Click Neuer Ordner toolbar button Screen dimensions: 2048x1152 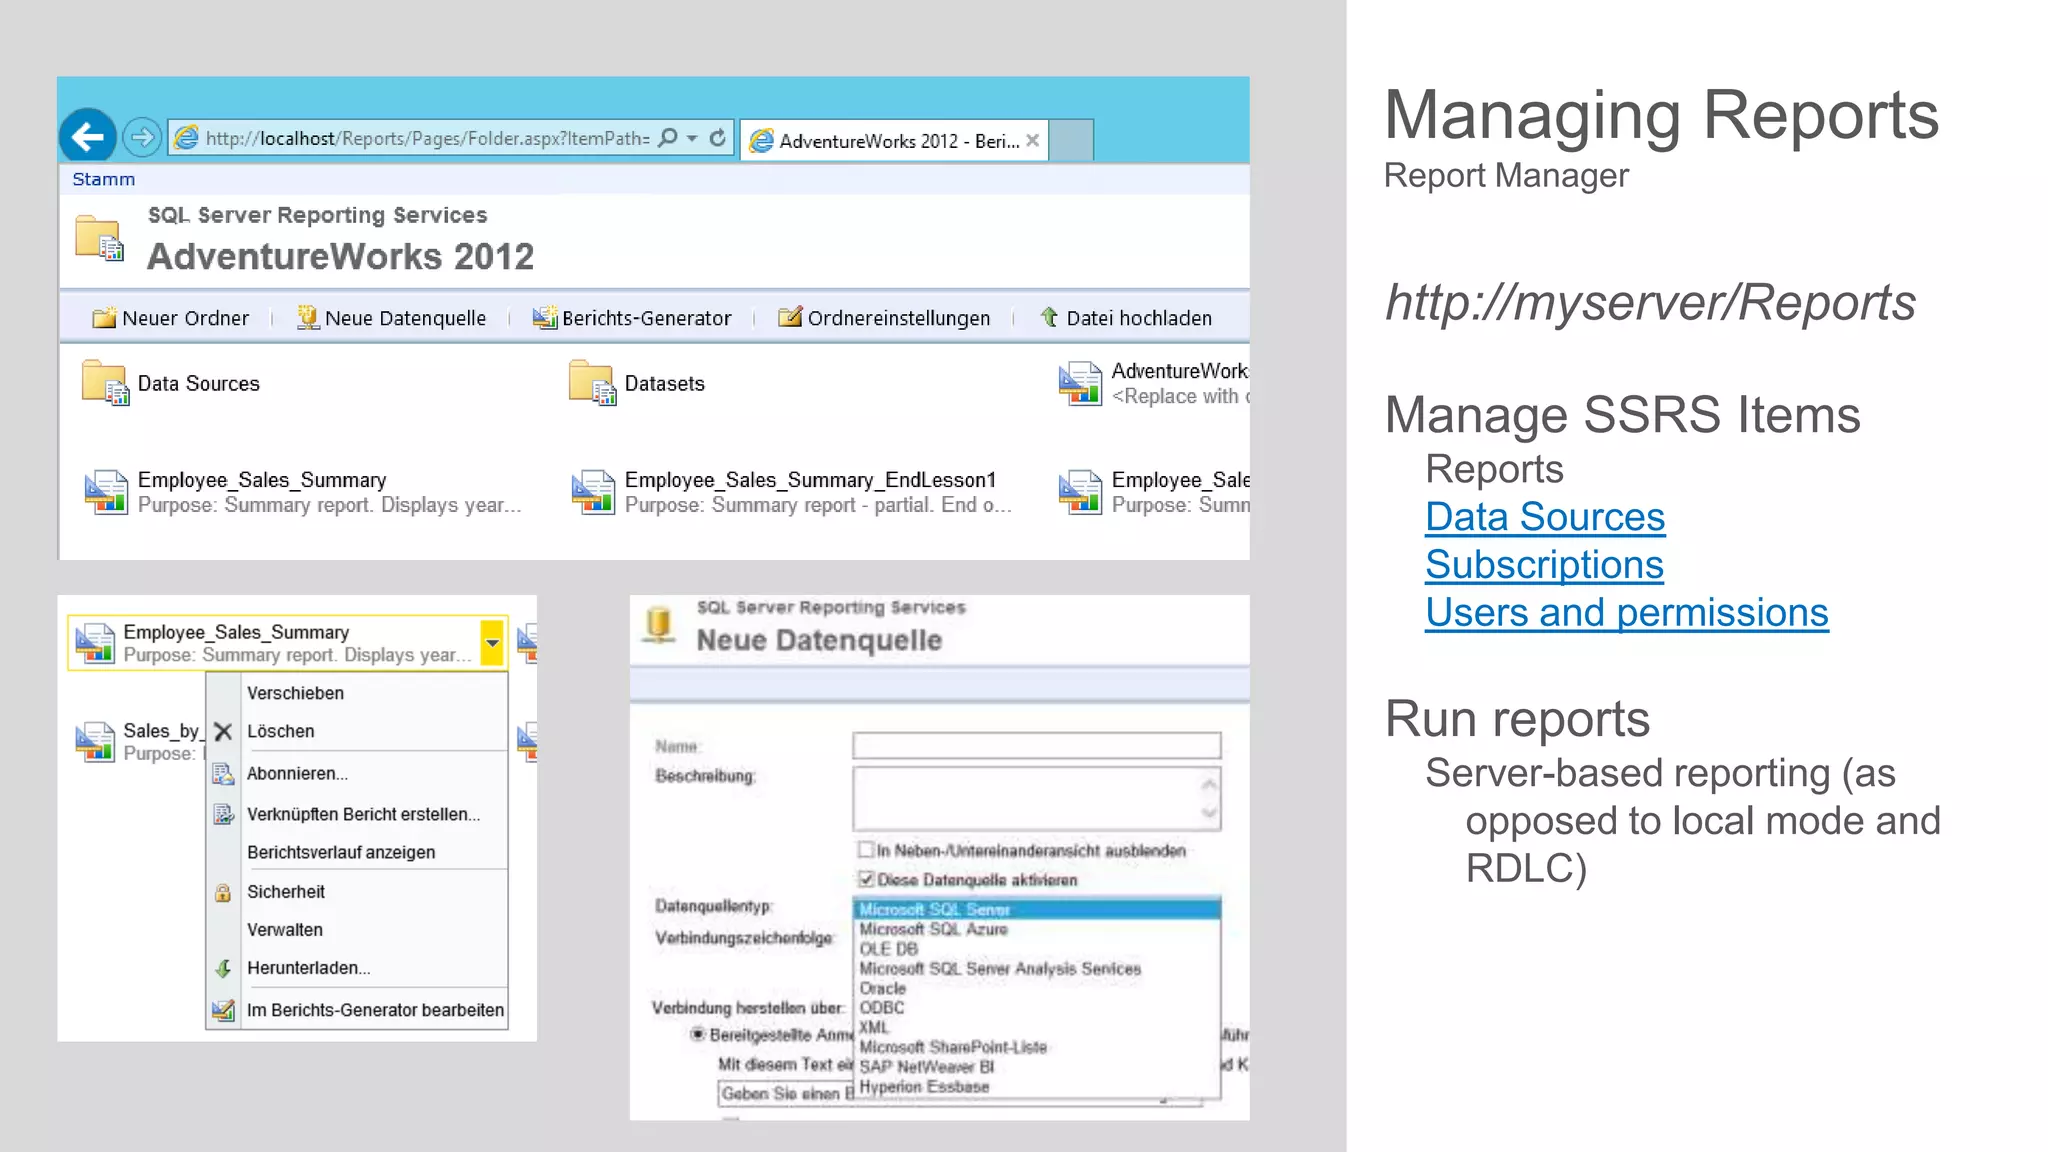[171, 318]
